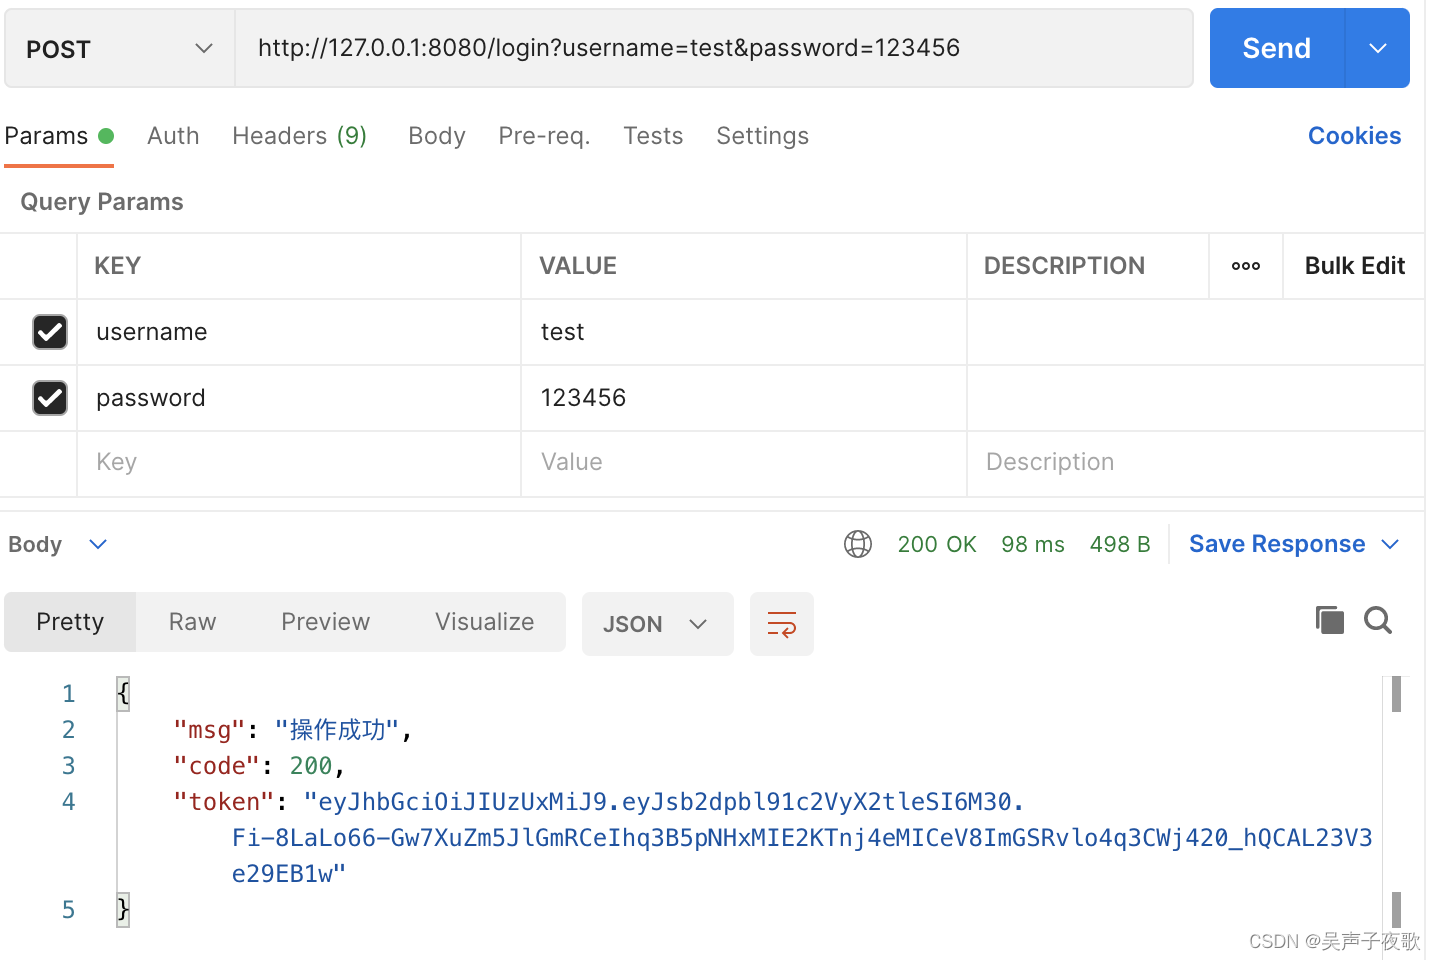Open the JSON format dropdown
This screenshot has width=1436, height=960.
pyautogui.click(x=658, y=624)
